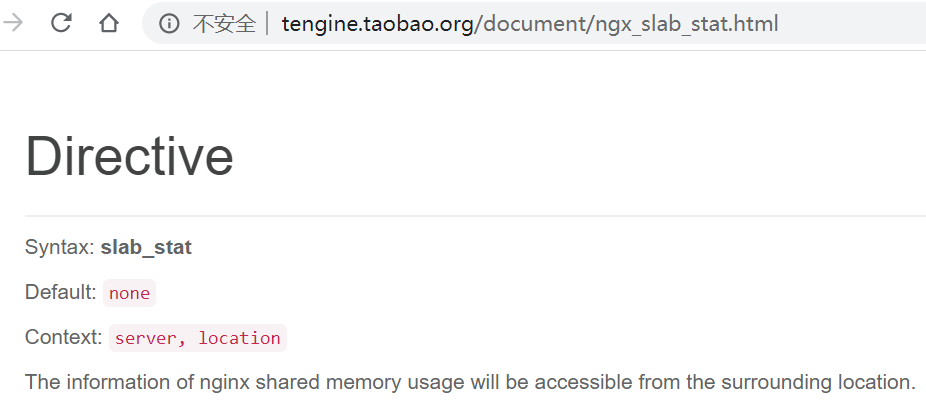Click the nginx shared memory description sentence
This screenshot has width=926, height=416.
pos(470,382)
